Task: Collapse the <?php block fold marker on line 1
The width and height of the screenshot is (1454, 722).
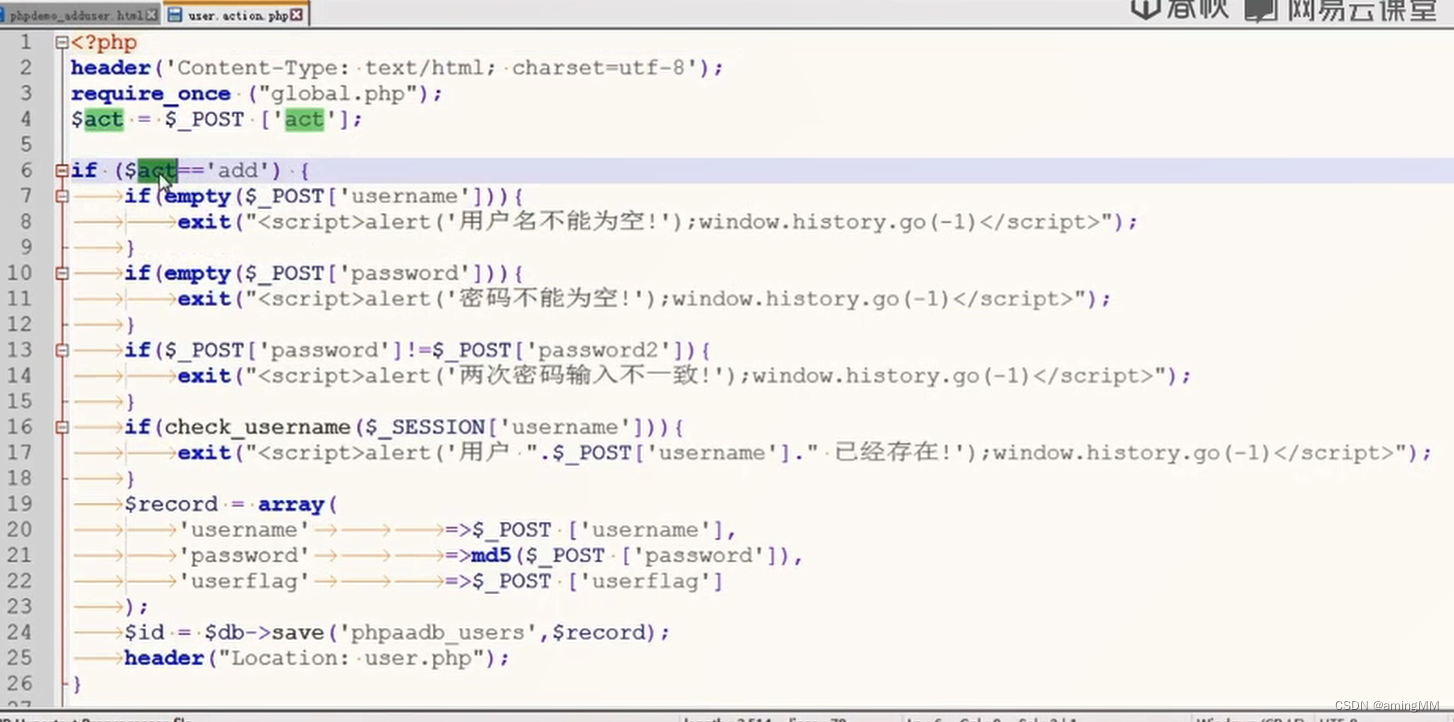Action: click(62, 43)
